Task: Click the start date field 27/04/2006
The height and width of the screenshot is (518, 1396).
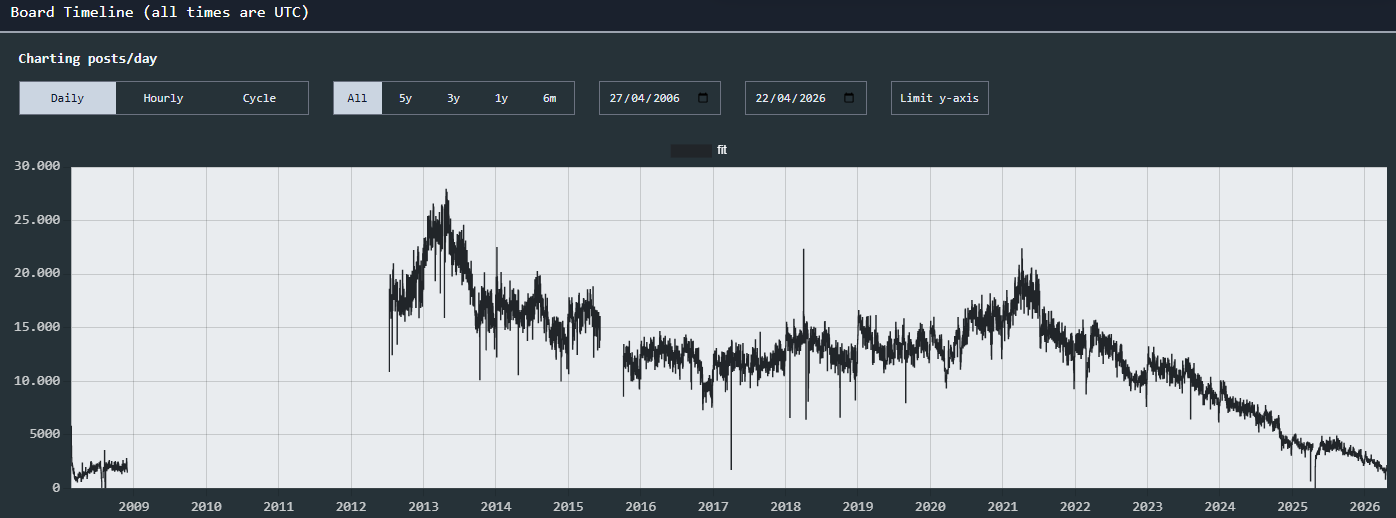Action: coord(660,98)
